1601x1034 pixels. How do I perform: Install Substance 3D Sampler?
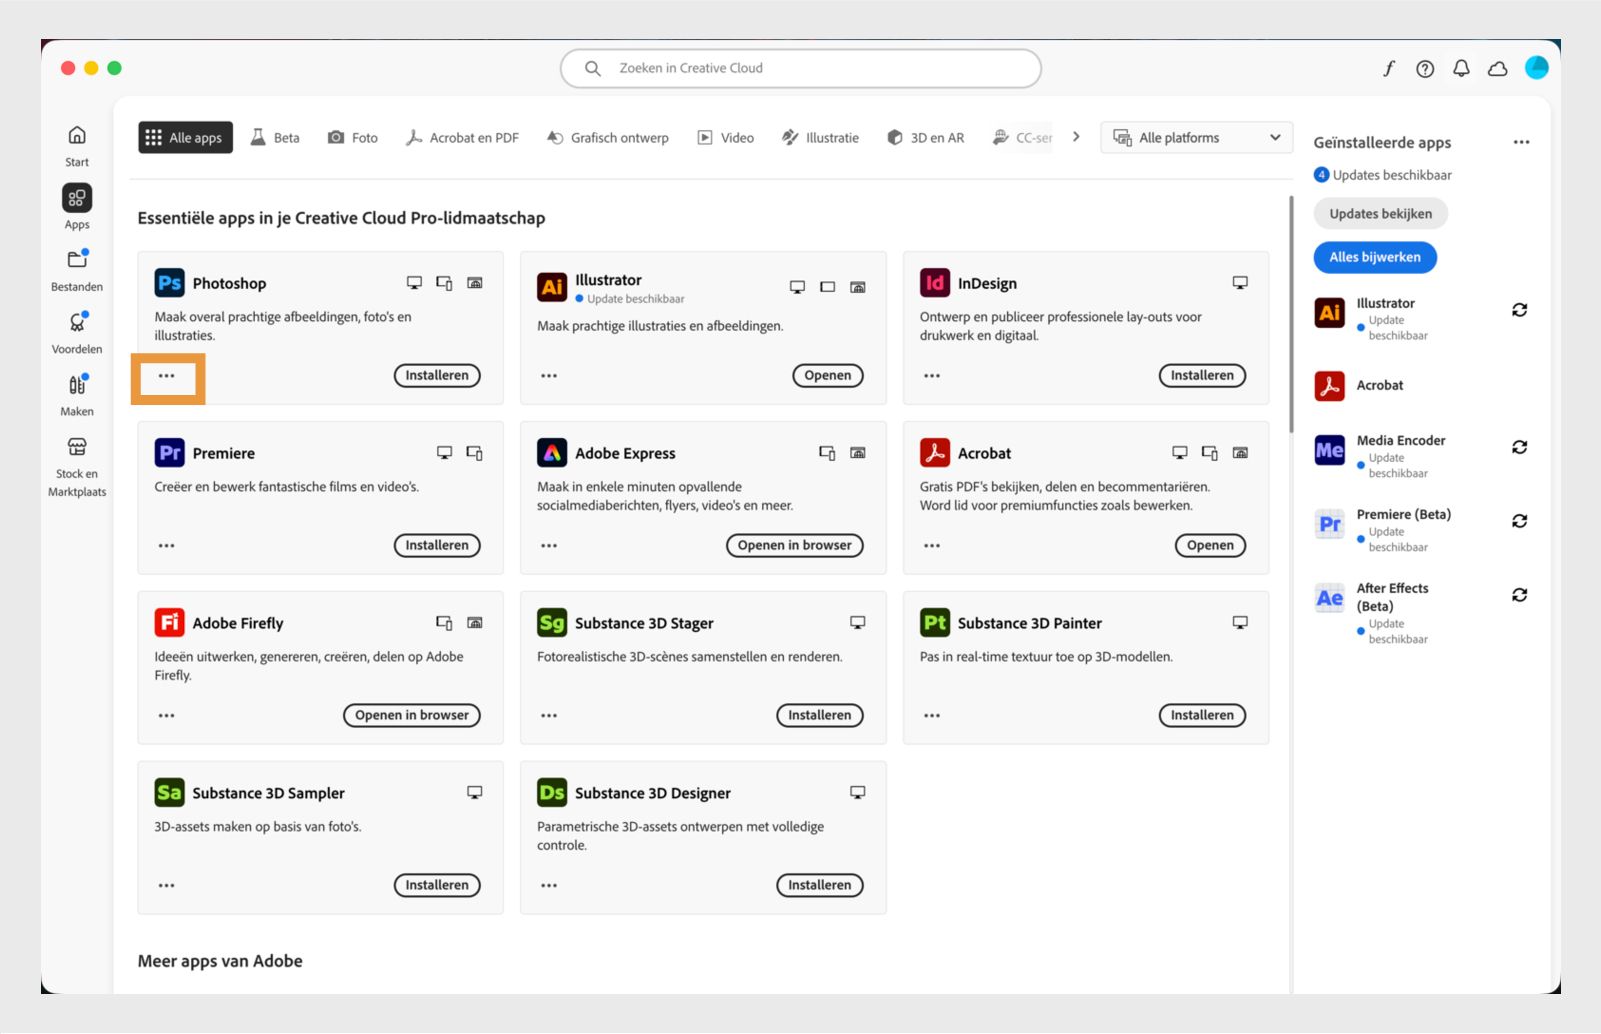(437, 886)
